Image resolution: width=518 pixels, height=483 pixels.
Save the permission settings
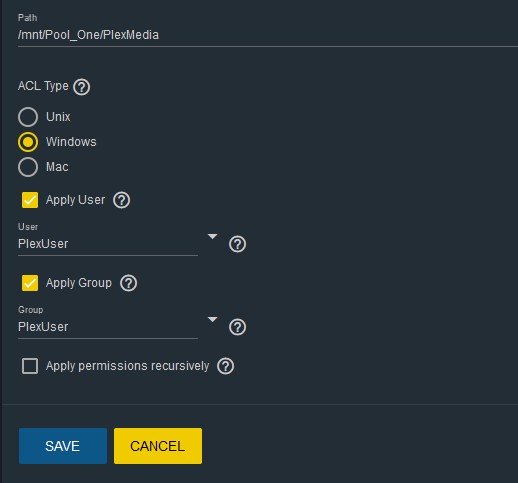[x=63, y=446]
